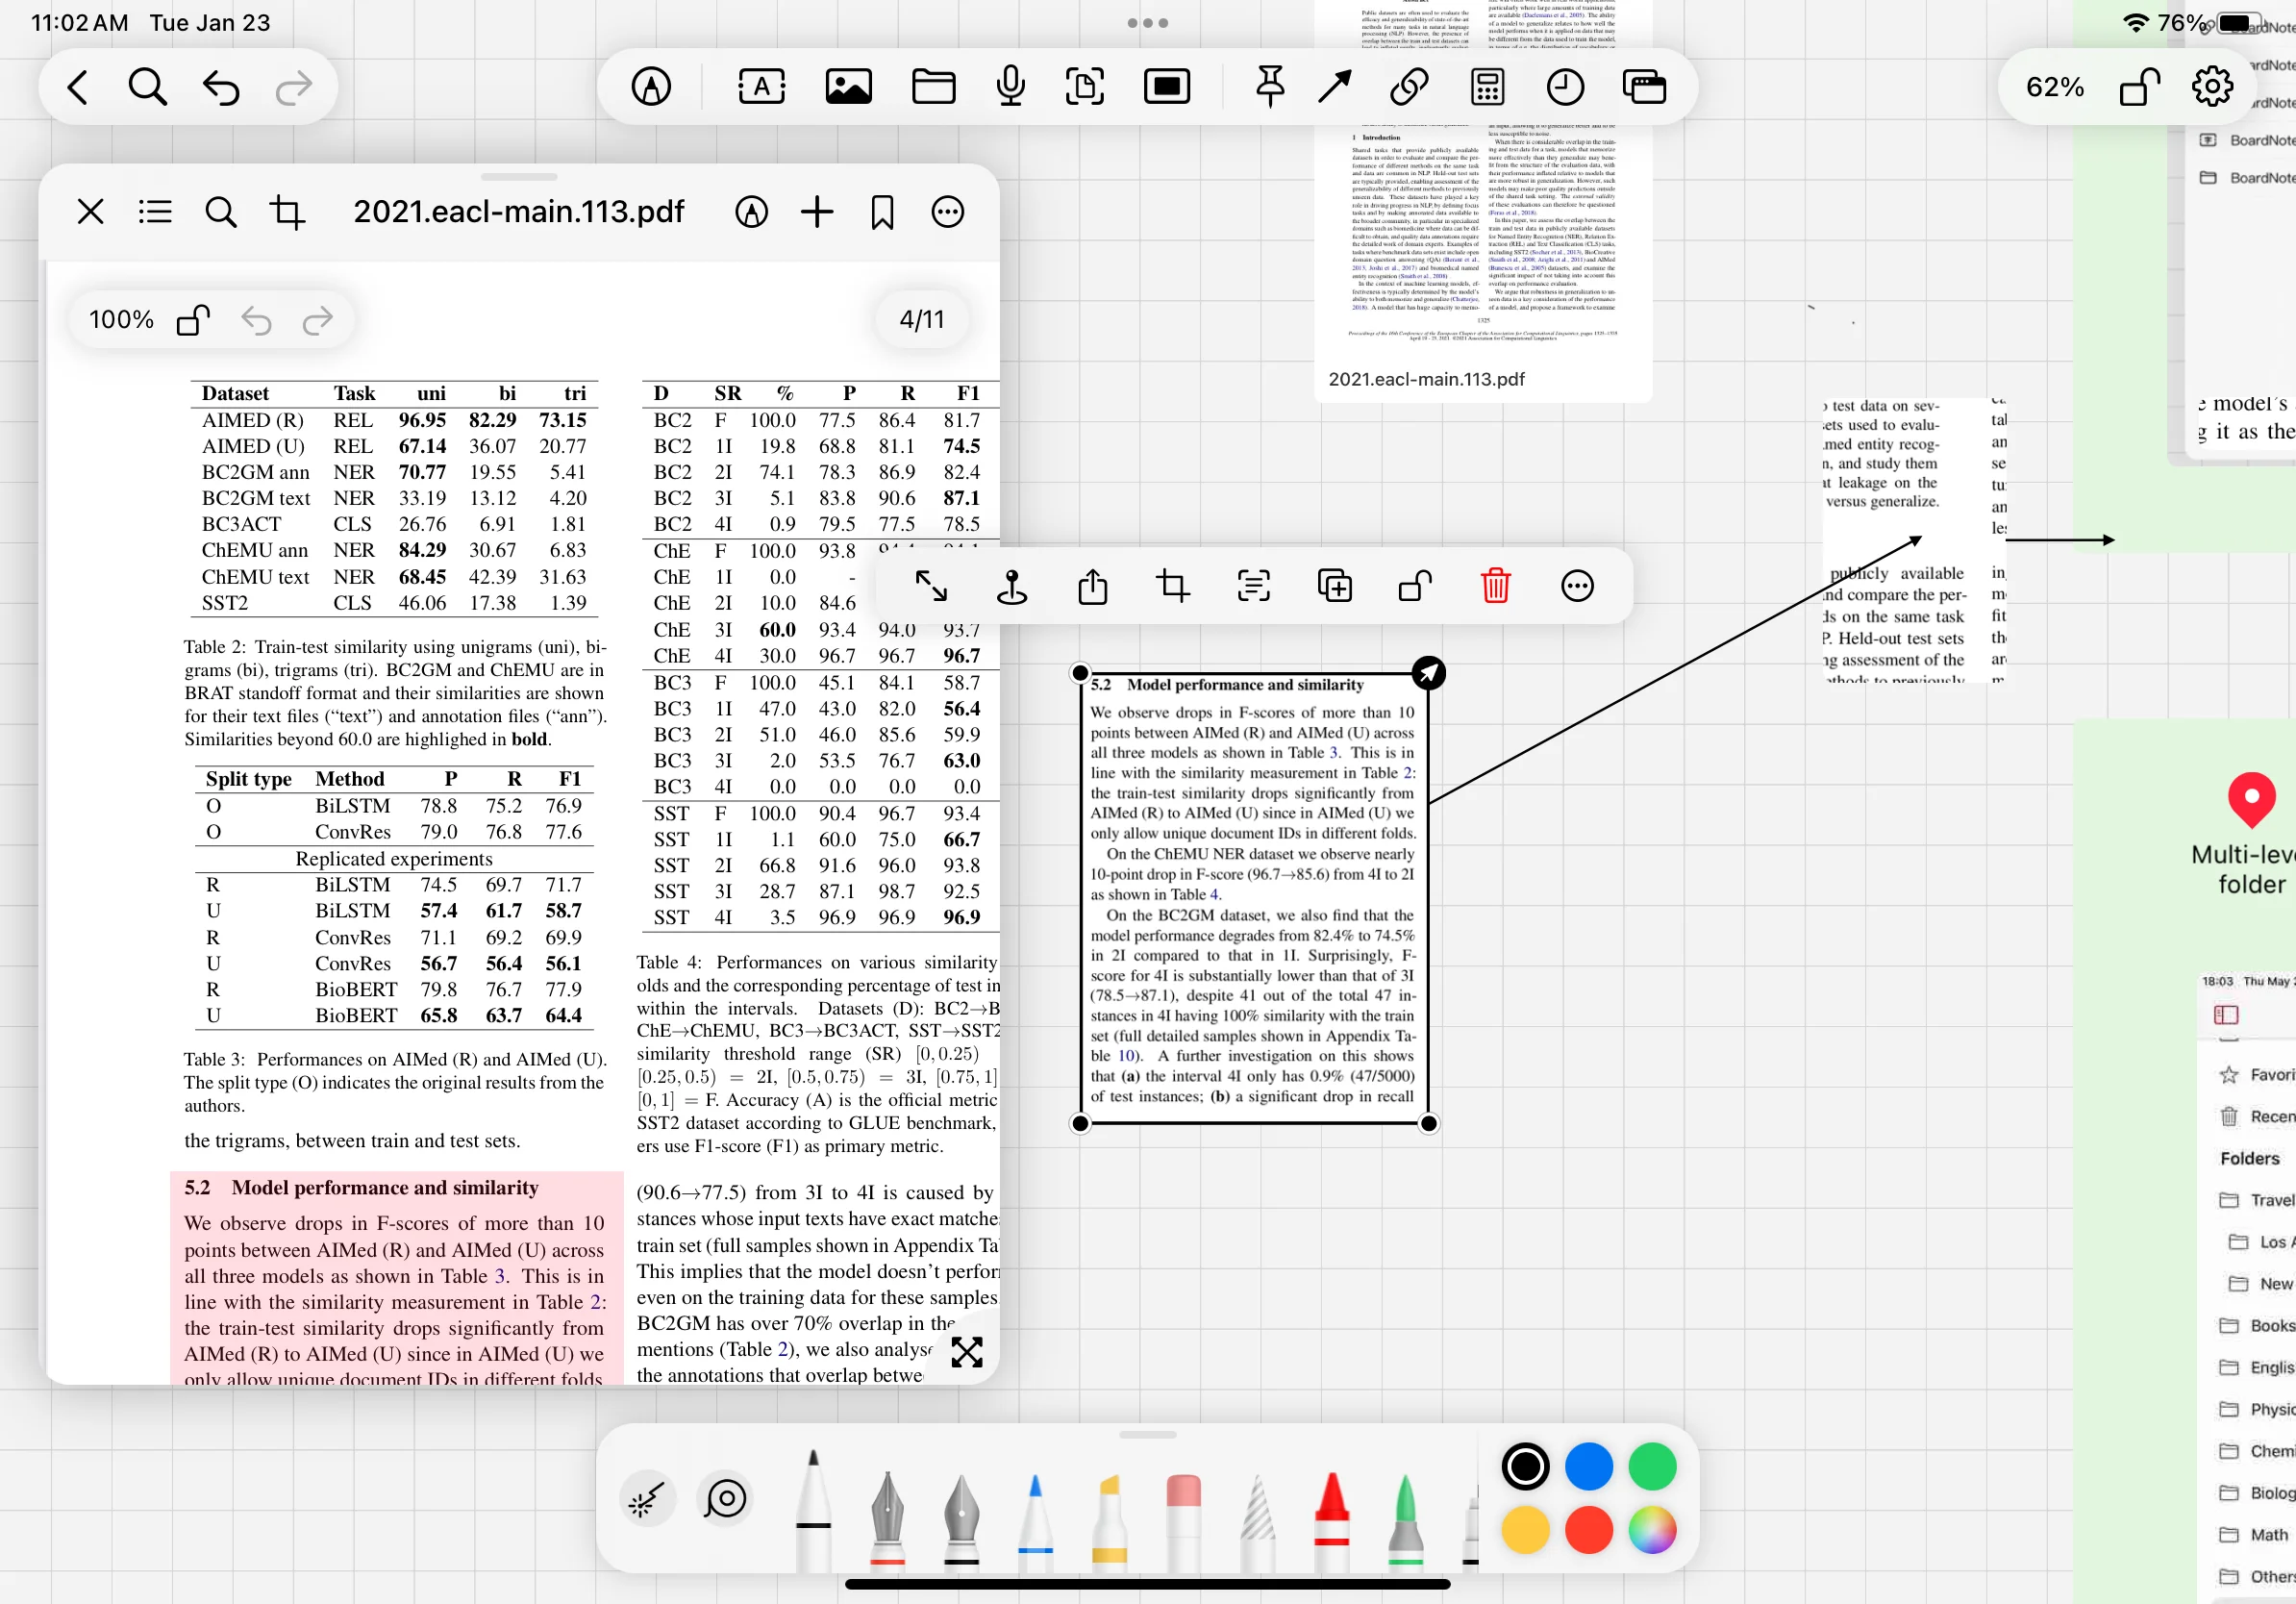Open the 4/11 page indicator
The height and width of the screenshot is (1604, 2296).
coord(921,320)
